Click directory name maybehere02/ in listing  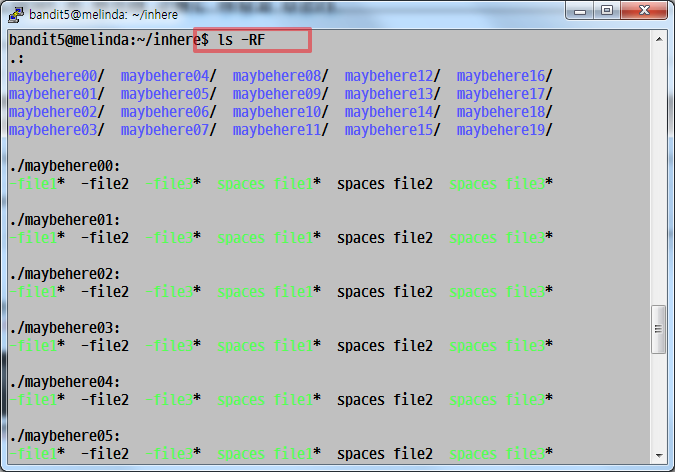coord(57,112)
